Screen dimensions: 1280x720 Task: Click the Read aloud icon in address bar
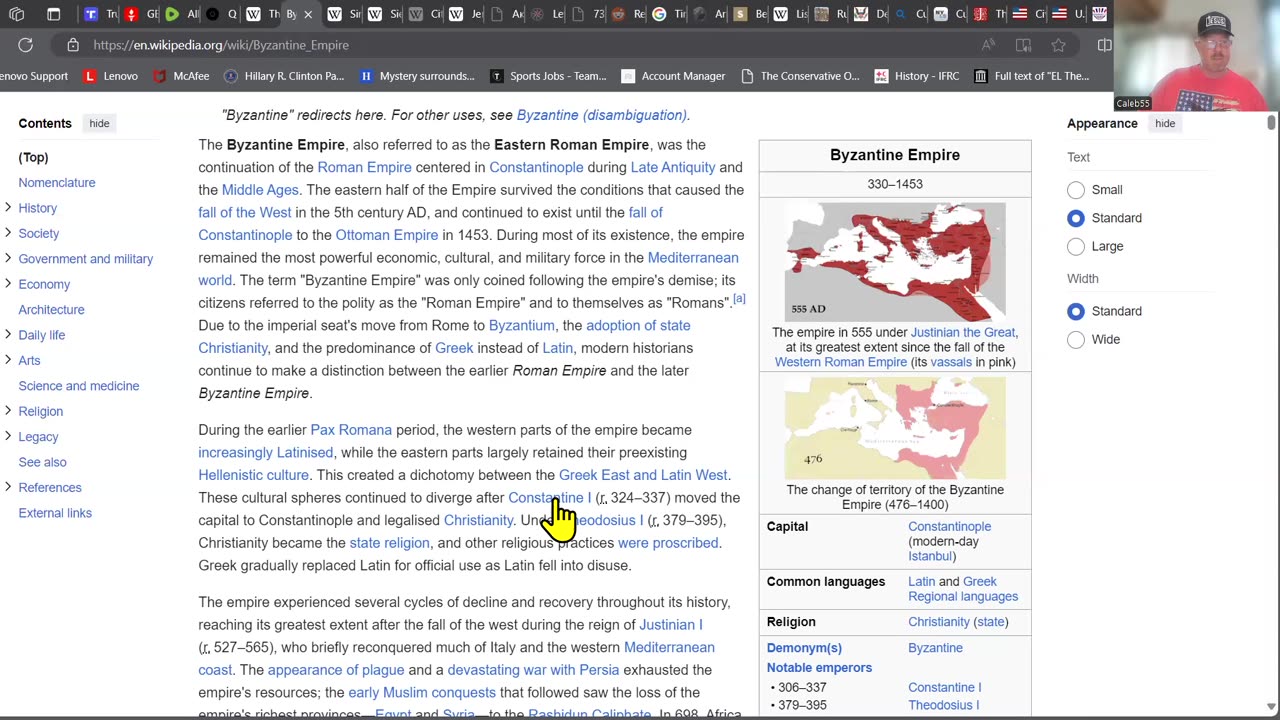(988, 45)
